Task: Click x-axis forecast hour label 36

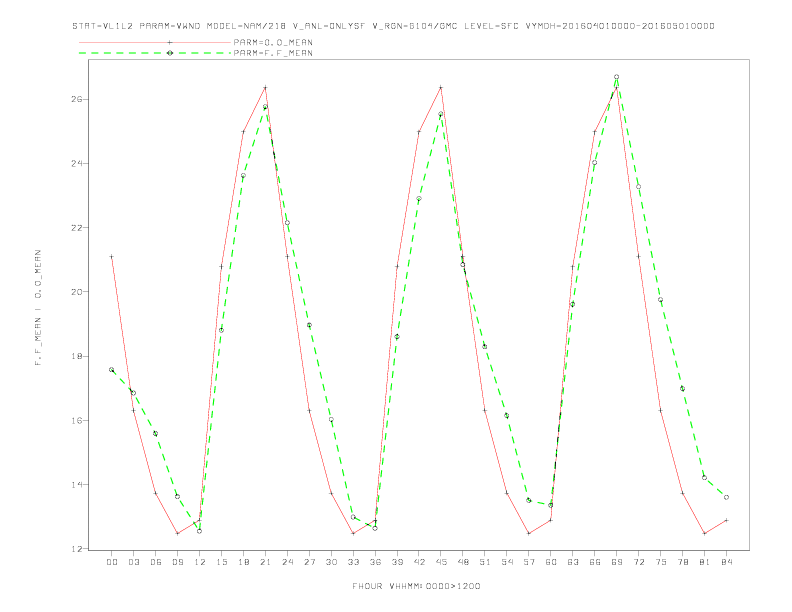Action: click(x=375, y=562)
